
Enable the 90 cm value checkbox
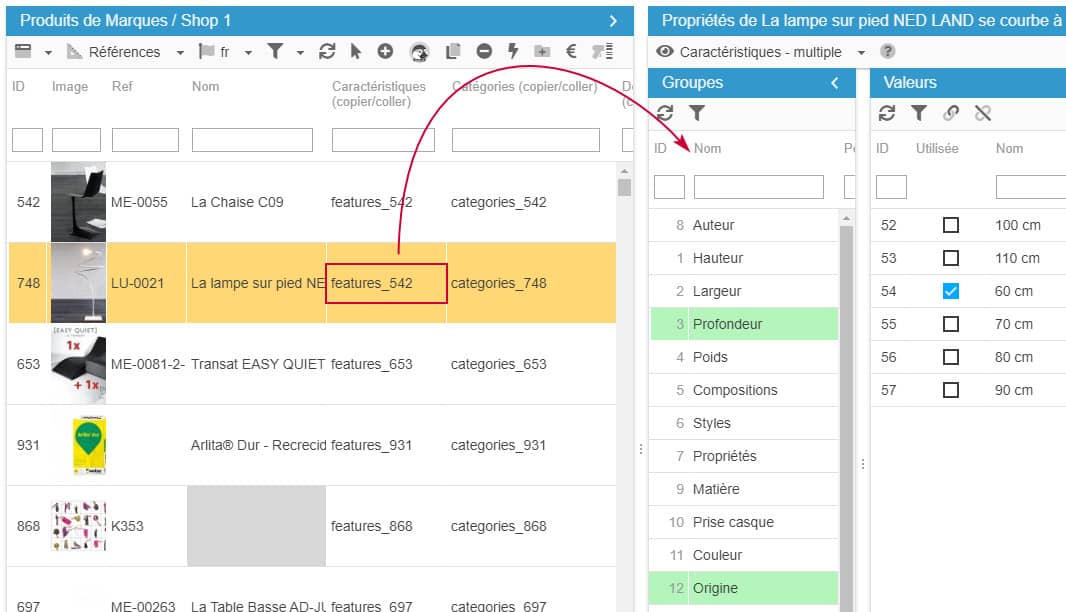[951, 390]
